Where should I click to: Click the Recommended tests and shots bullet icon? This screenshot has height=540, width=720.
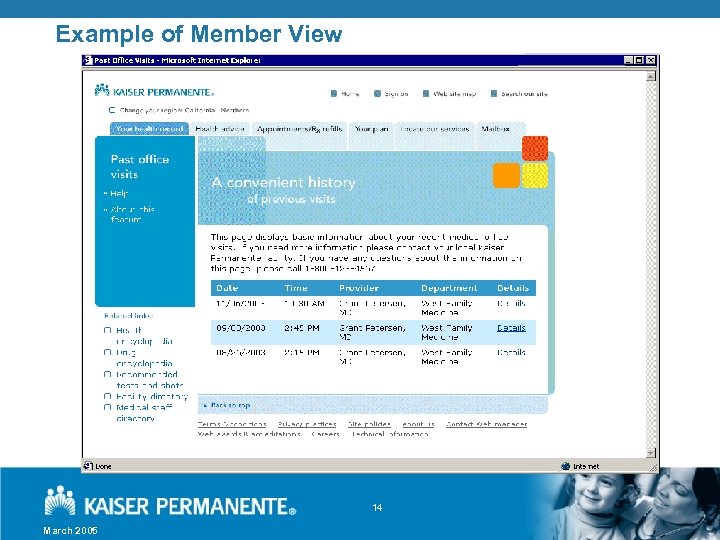(x=107, y=374)
